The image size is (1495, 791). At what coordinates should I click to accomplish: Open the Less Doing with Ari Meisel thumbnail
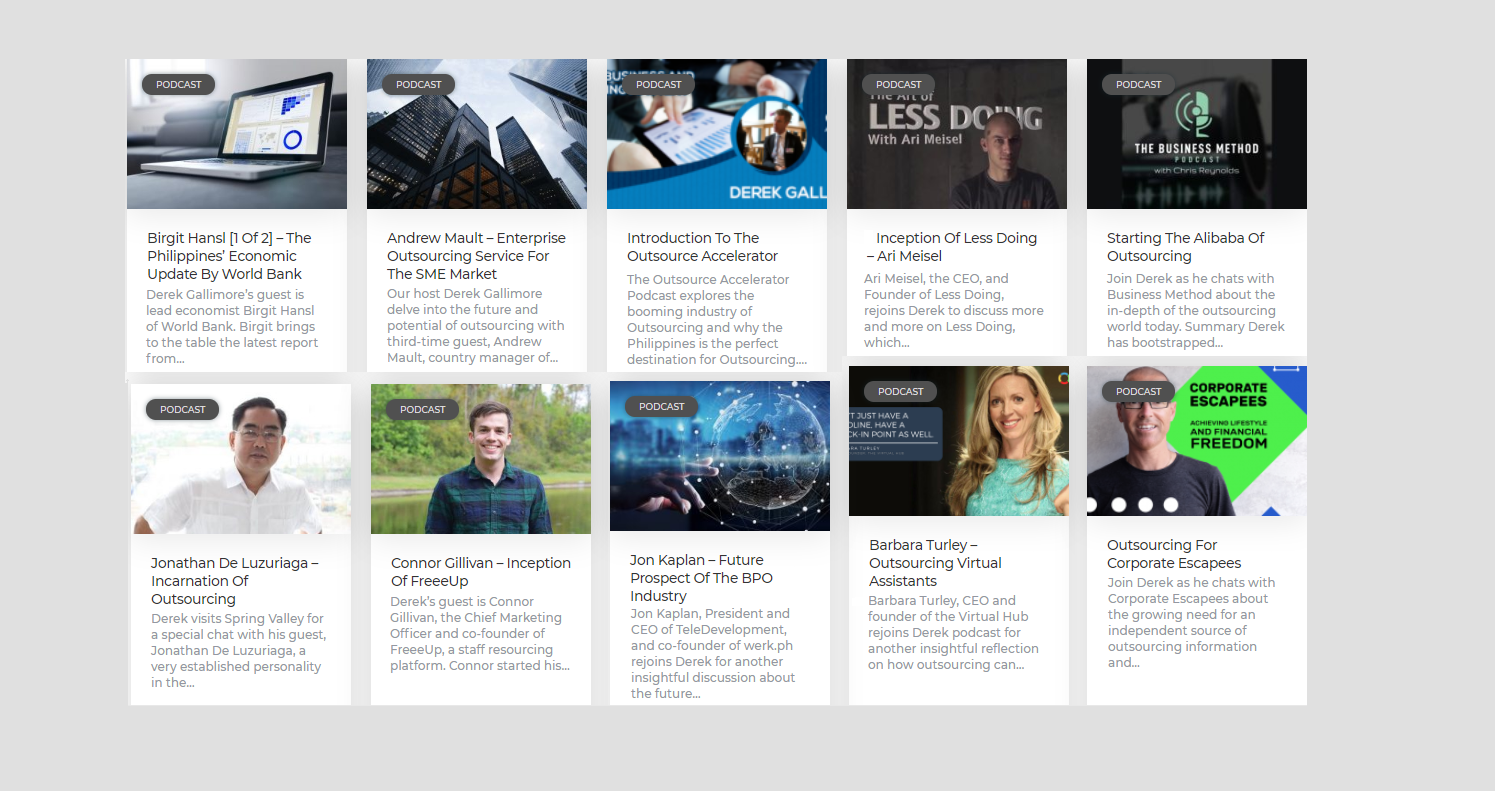(x=957, y=134)
